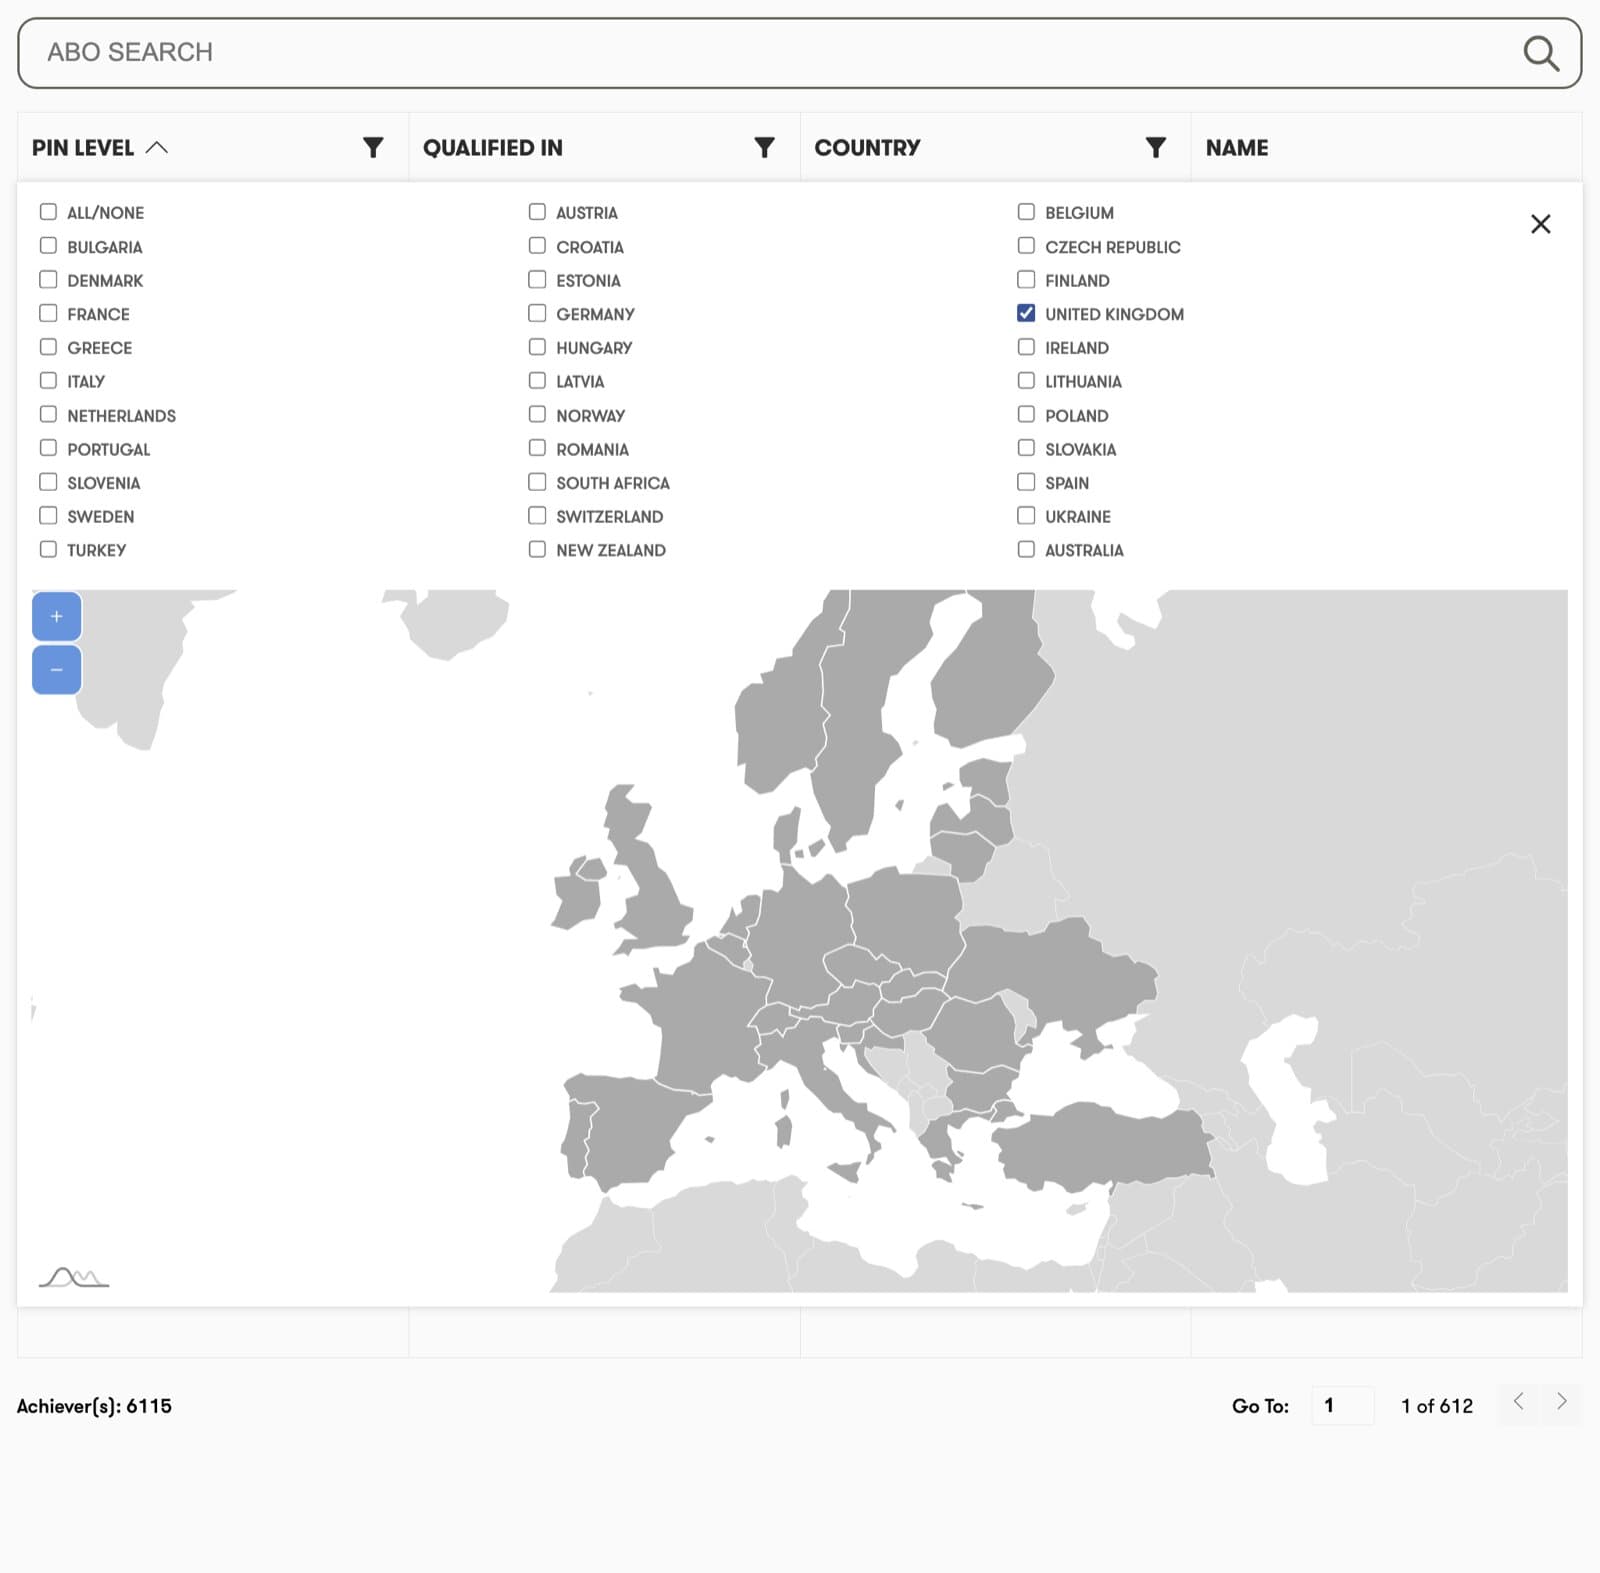Click the NAME column header

pos(1237,148)
